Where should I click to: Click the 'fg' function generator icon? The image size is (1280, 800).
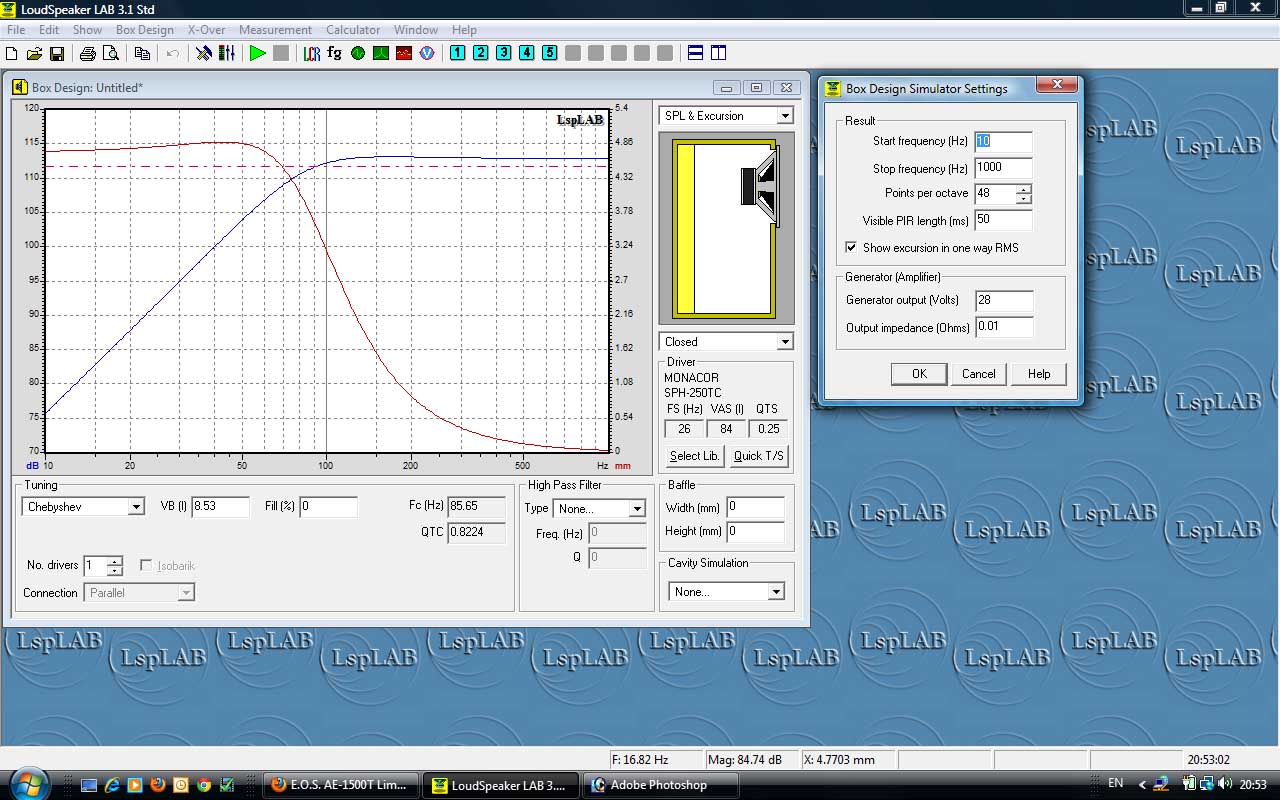334,53
